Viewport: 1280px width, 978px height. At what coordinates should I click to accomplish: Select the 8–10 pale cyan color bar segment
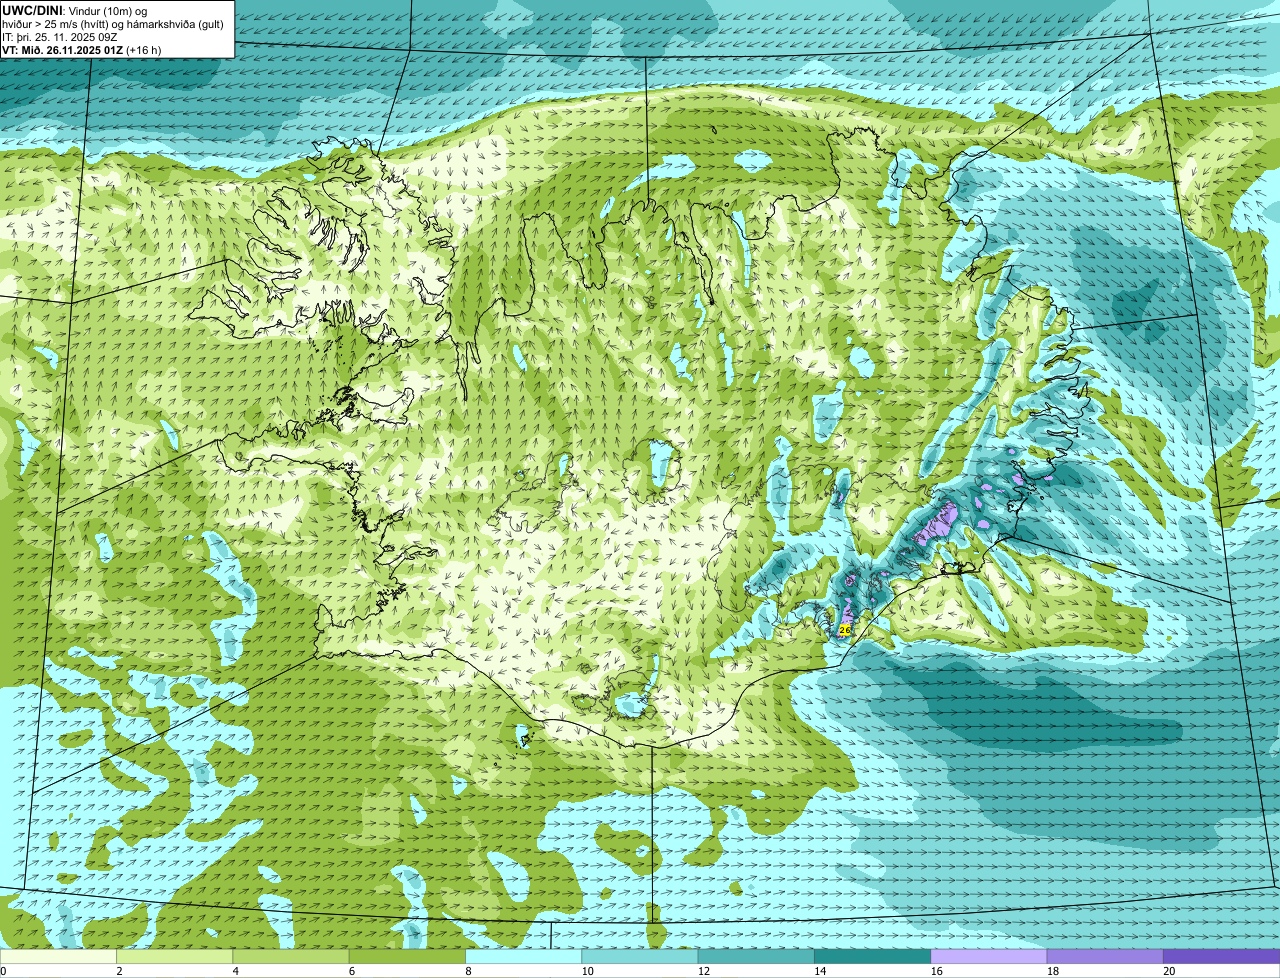[x=524, y=956]
